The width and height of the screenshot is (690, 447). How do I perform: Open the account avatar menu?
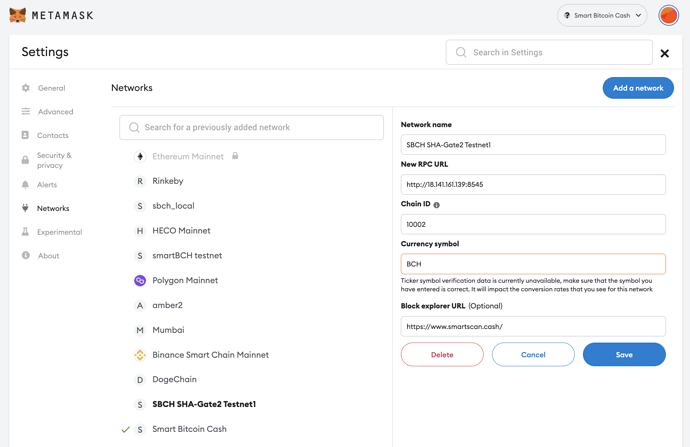(668, 15)
